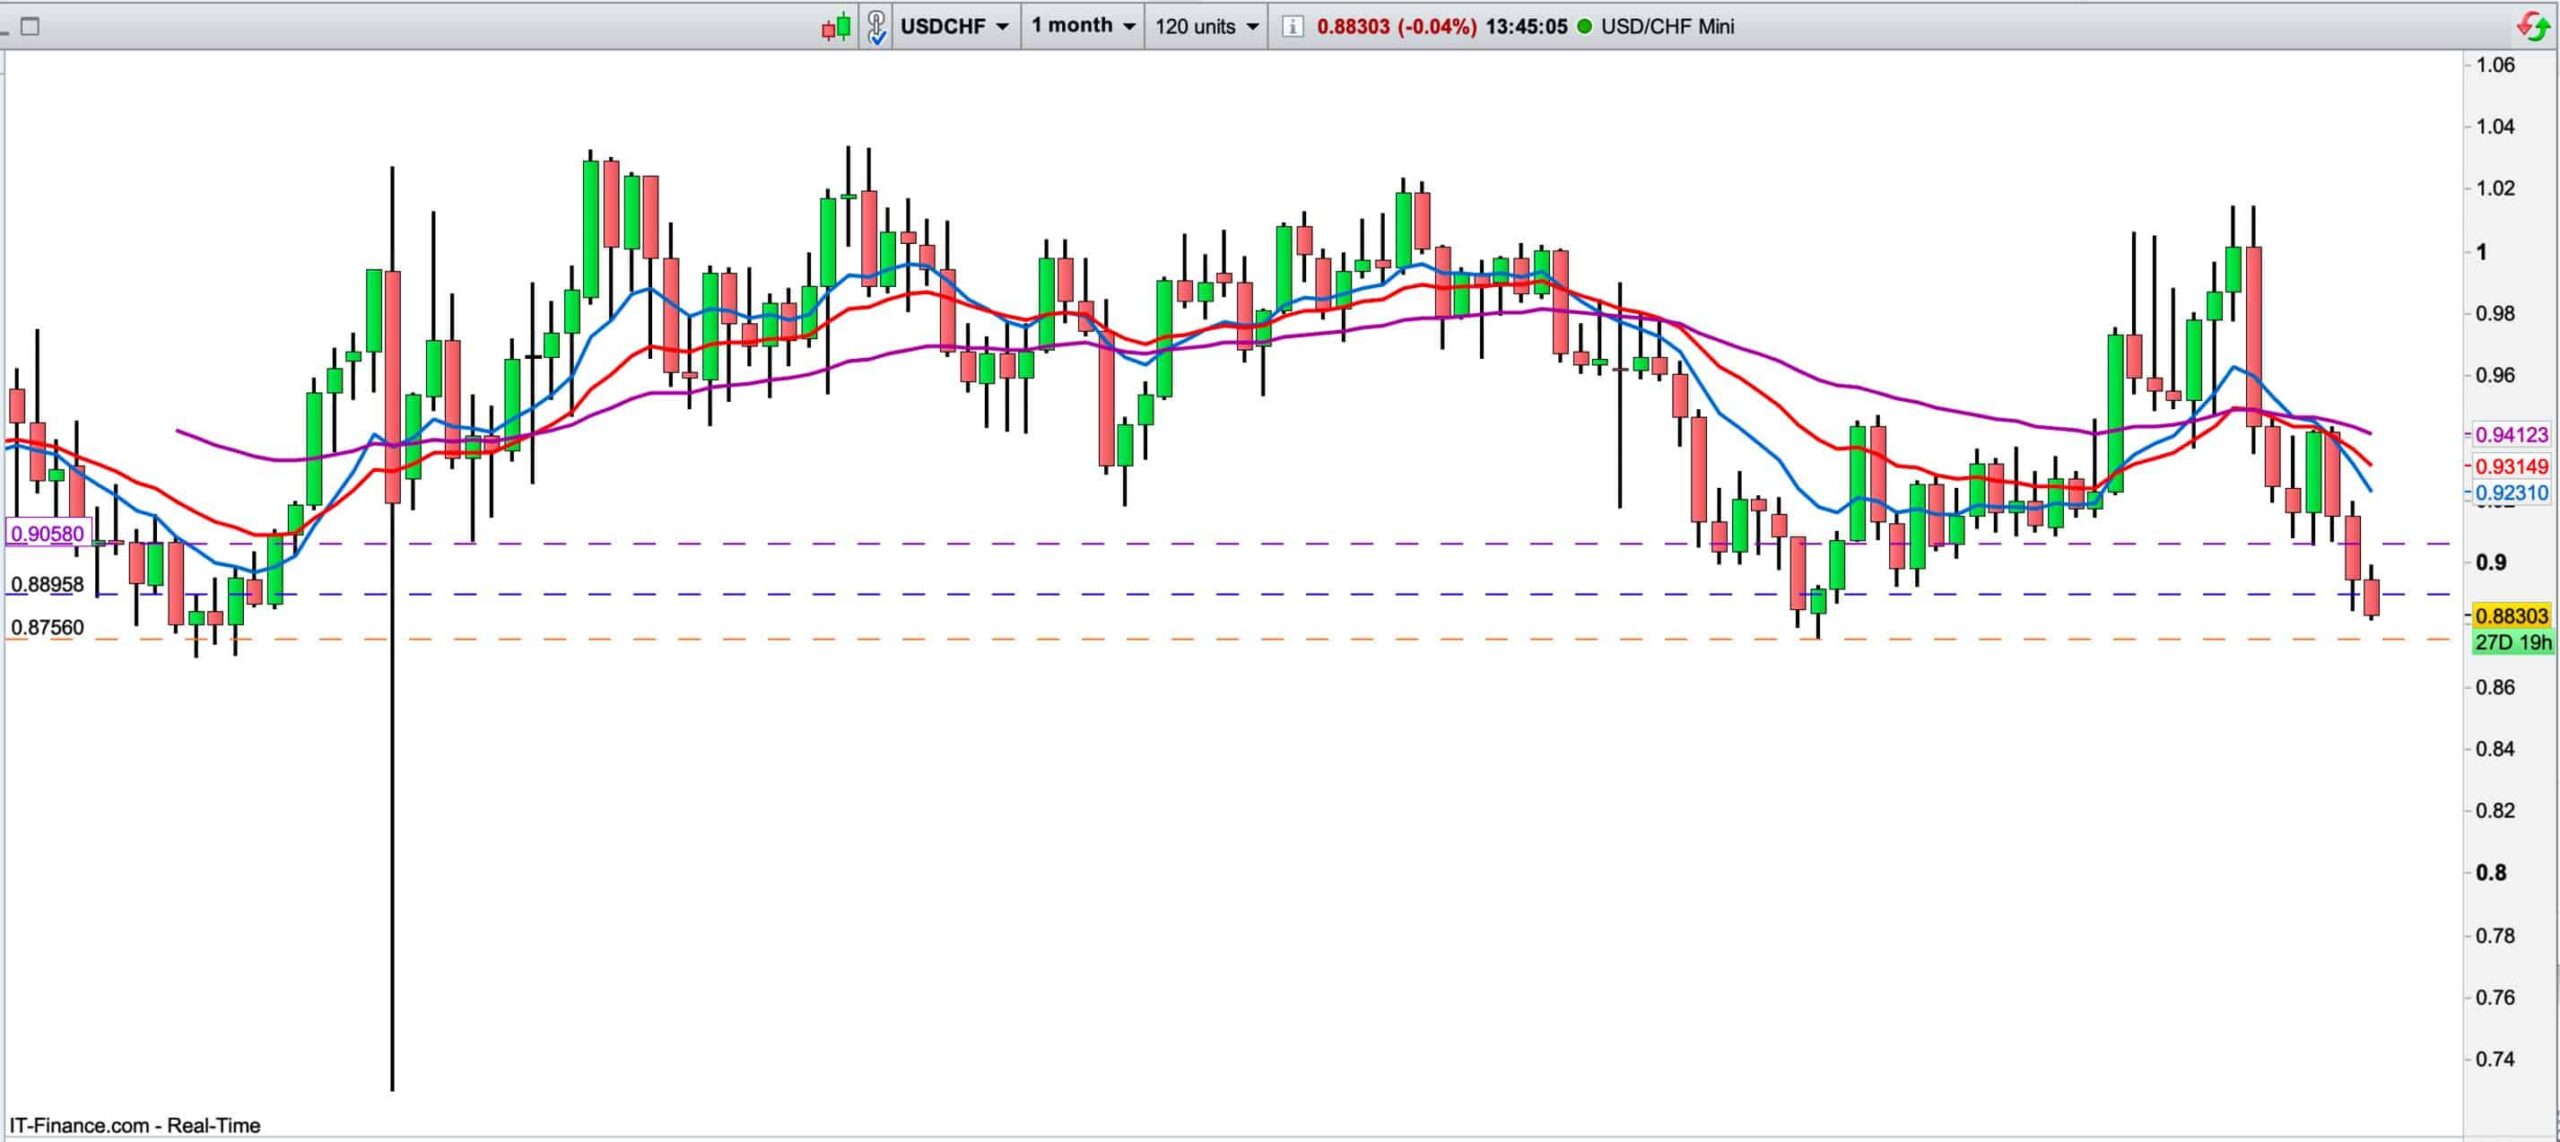Click the instrument info icon

point(1292,26)
